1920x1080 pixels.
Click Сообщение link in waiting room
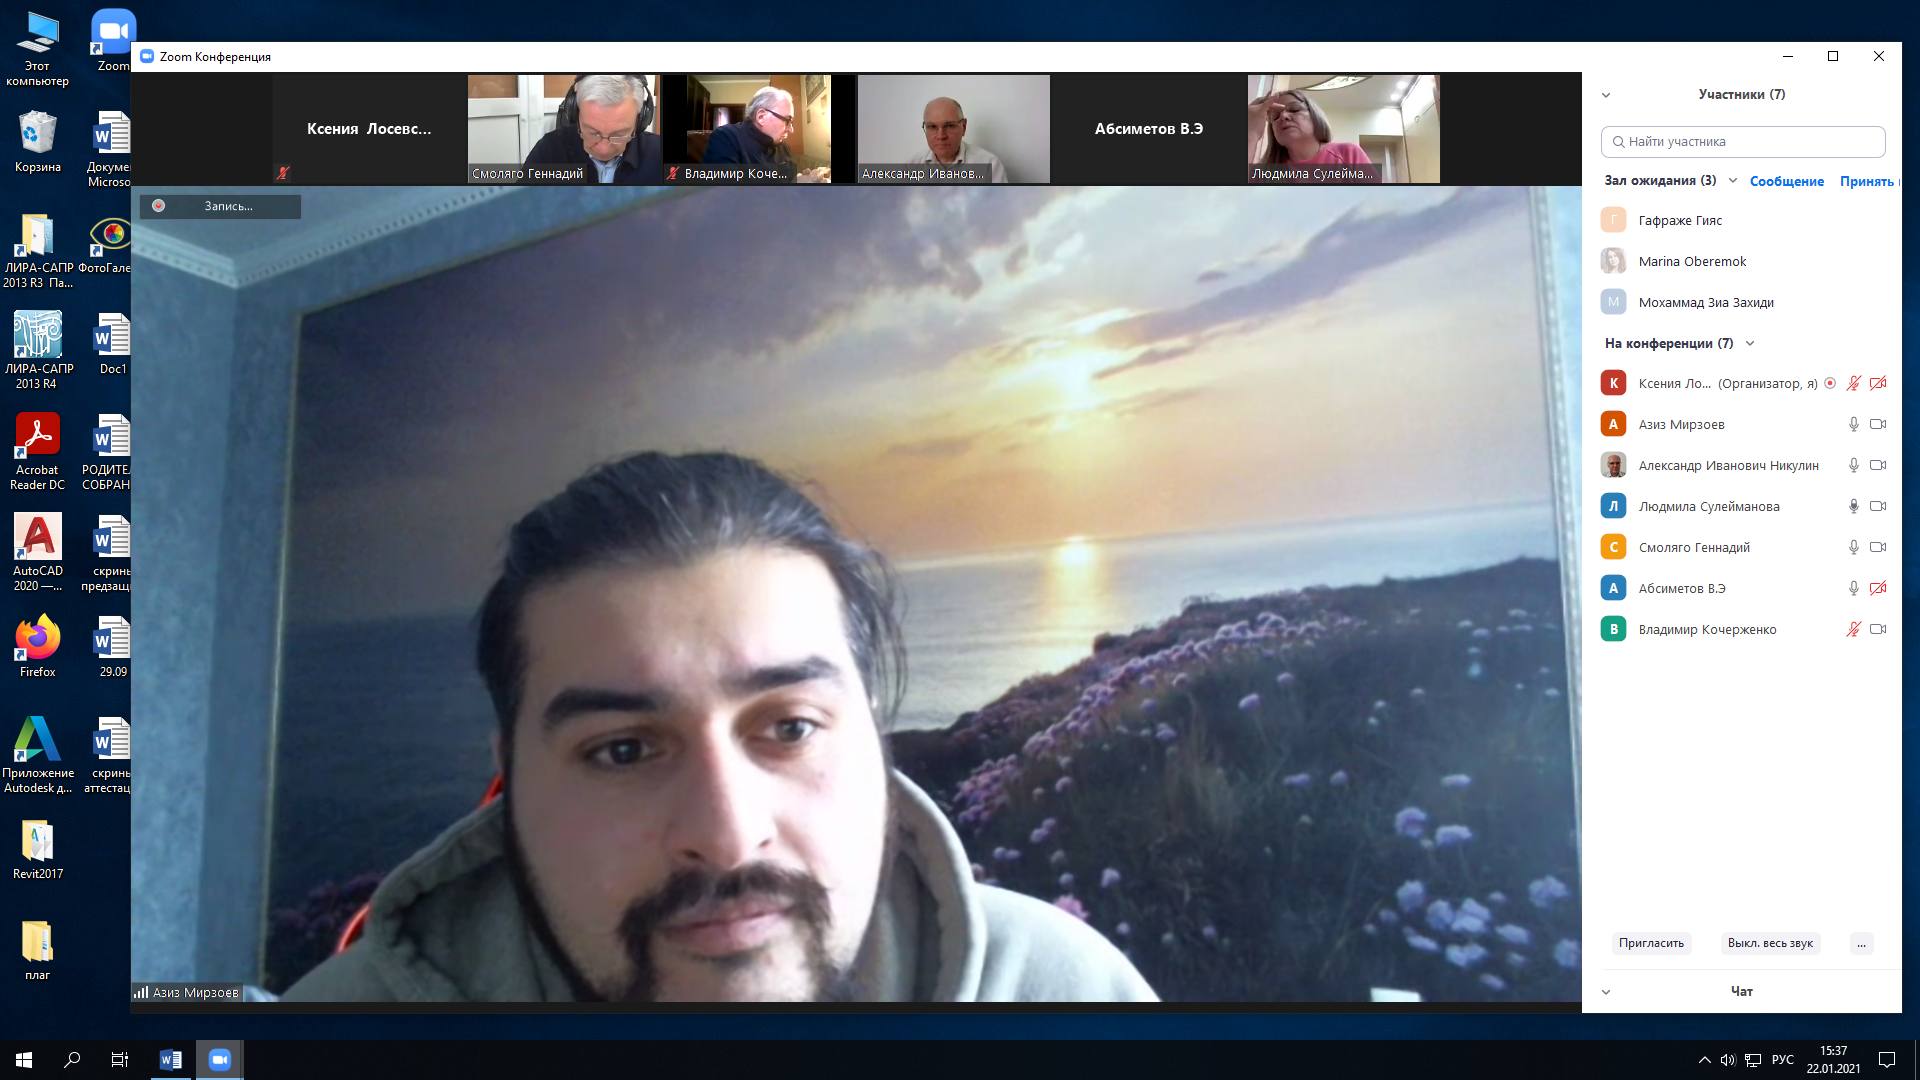click(x=1787, y=181)
